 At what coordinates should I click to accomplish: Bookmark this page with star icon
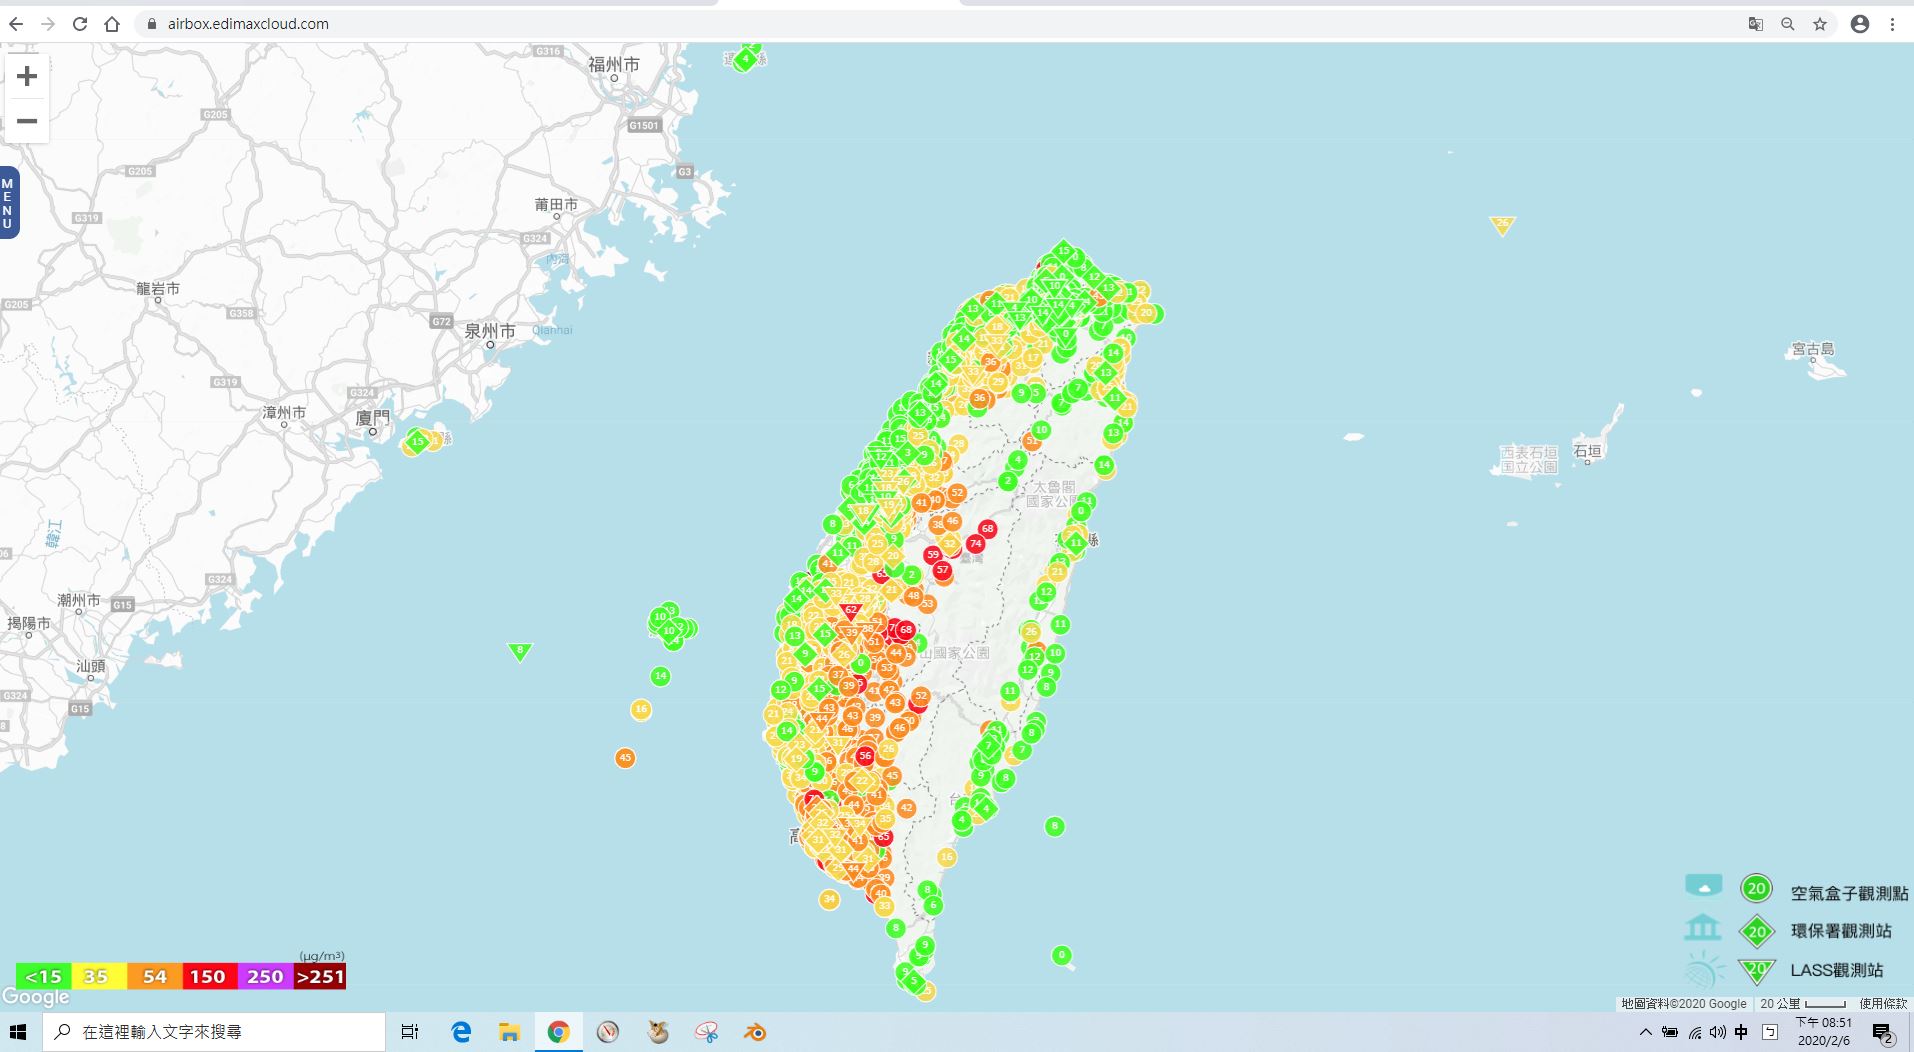[x=1820, y=24]
